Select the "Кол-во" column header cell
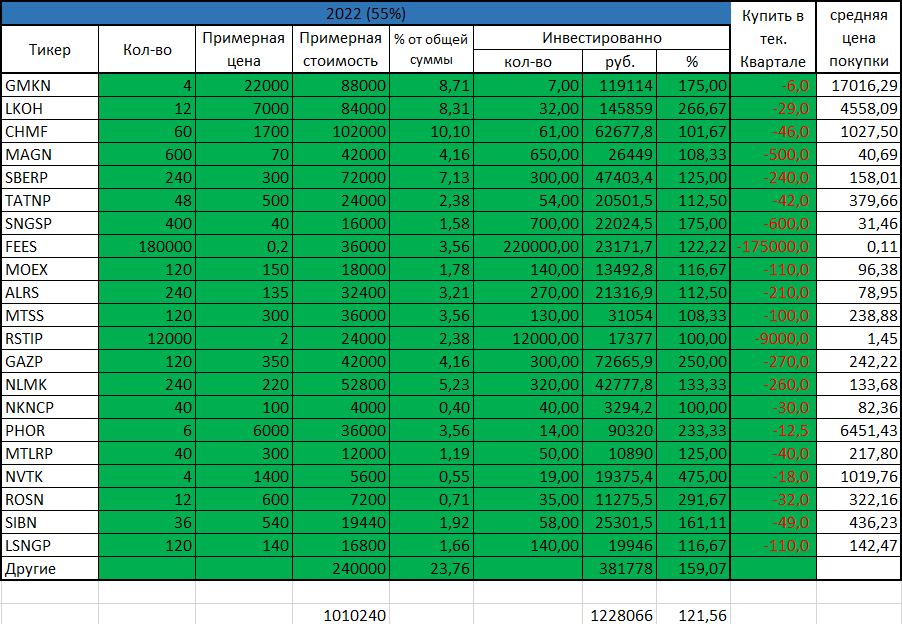This screenshot has height=624, width=902. tap(147, 49)
